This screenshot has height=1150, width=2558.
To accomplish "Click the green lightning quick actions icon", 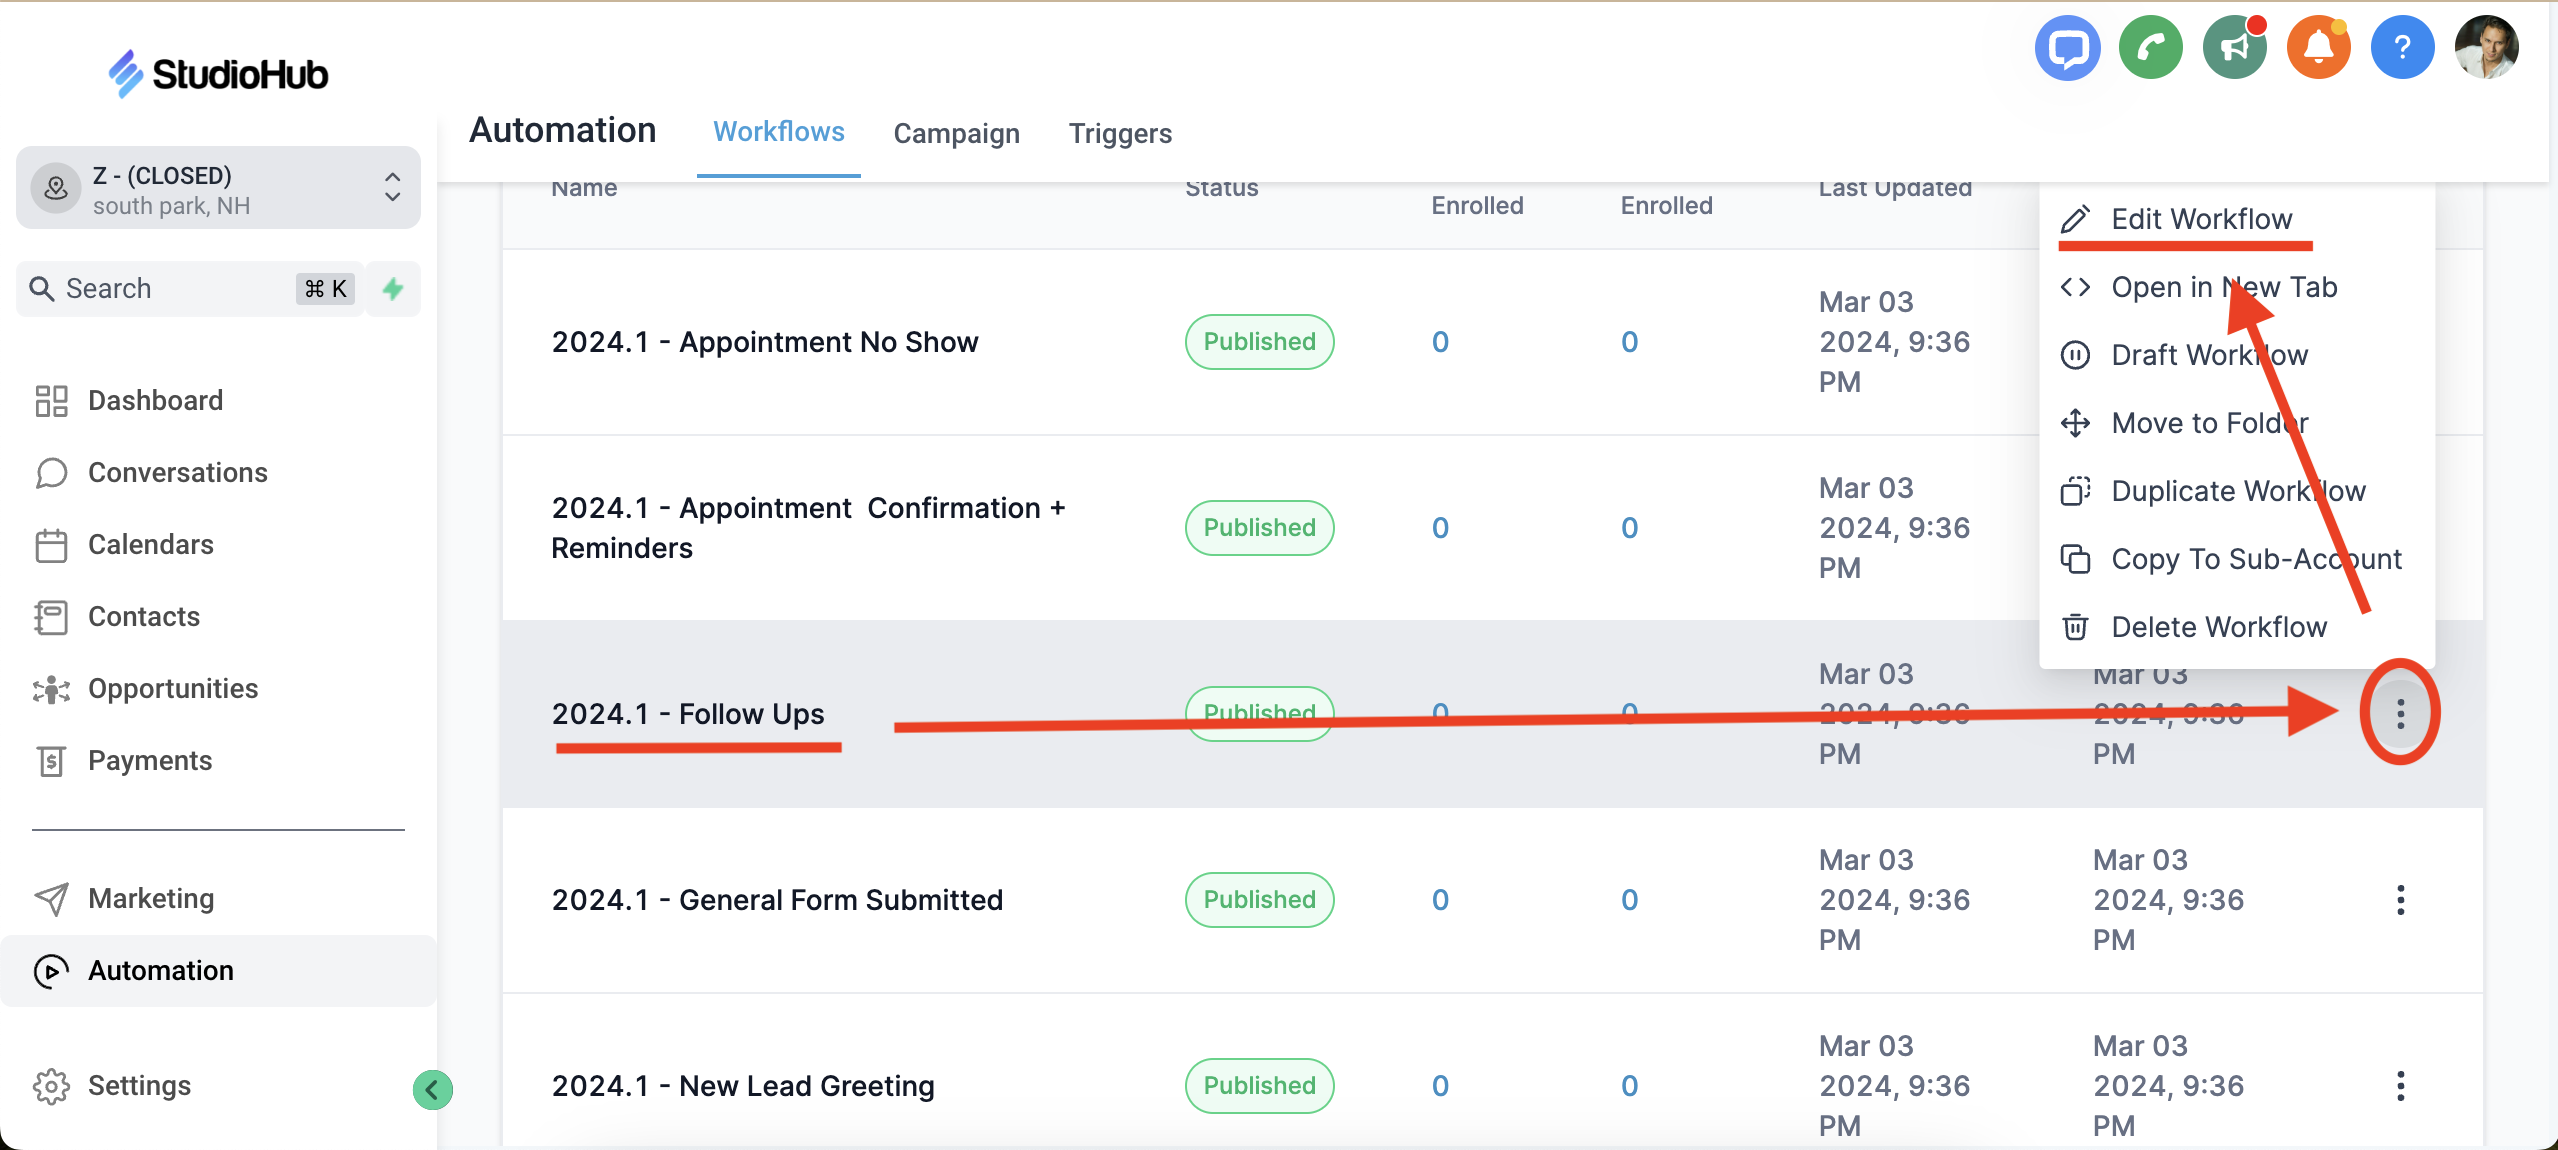I will [x=393, y=289].
